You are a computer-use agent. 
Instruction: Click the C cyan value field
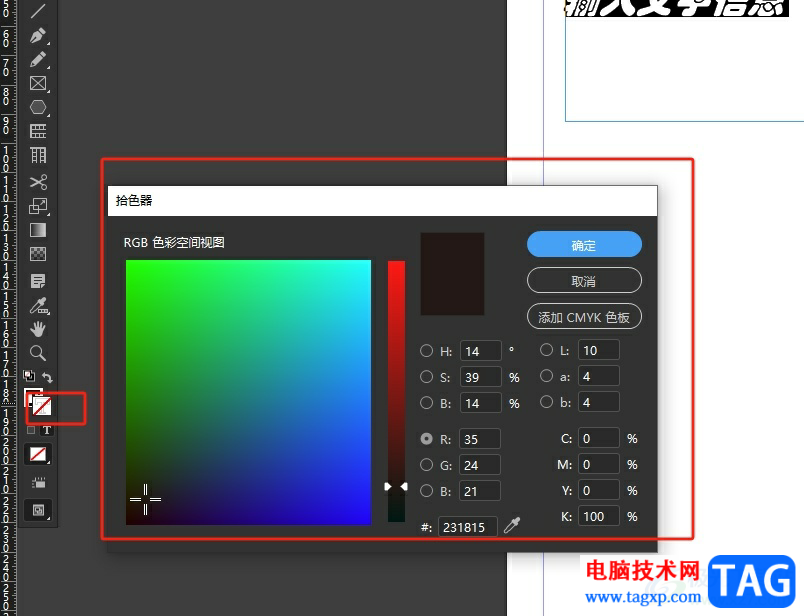(599, 438)
